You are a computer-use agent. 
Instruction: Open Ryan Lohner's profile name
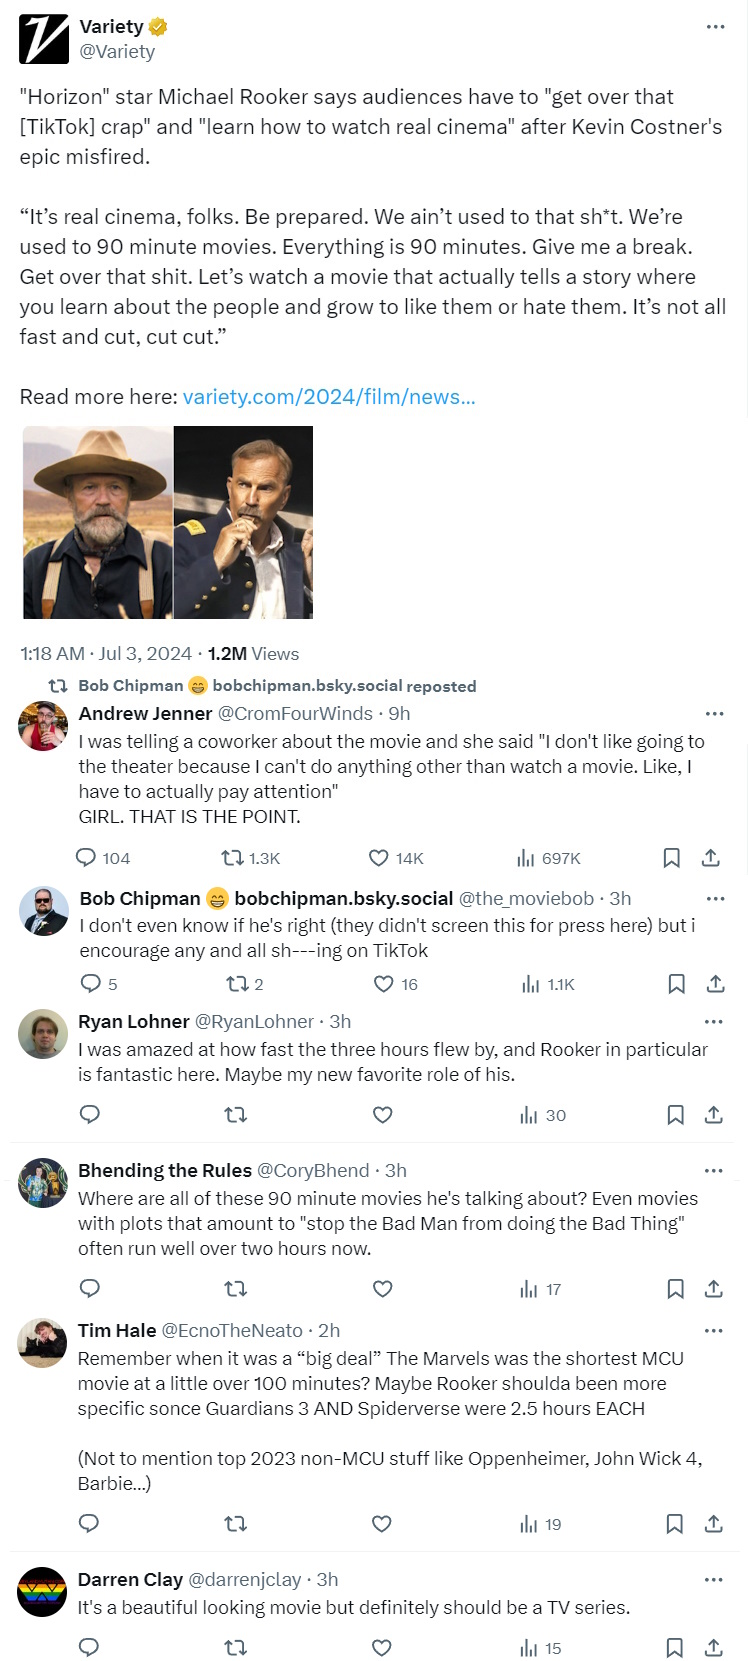[134, 1021]
